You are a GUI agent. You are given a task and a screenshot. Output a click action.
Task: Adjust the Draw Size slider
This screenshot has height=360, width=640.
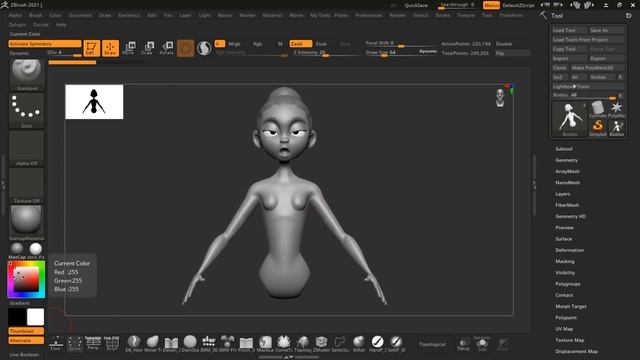[x=401, y=53]
